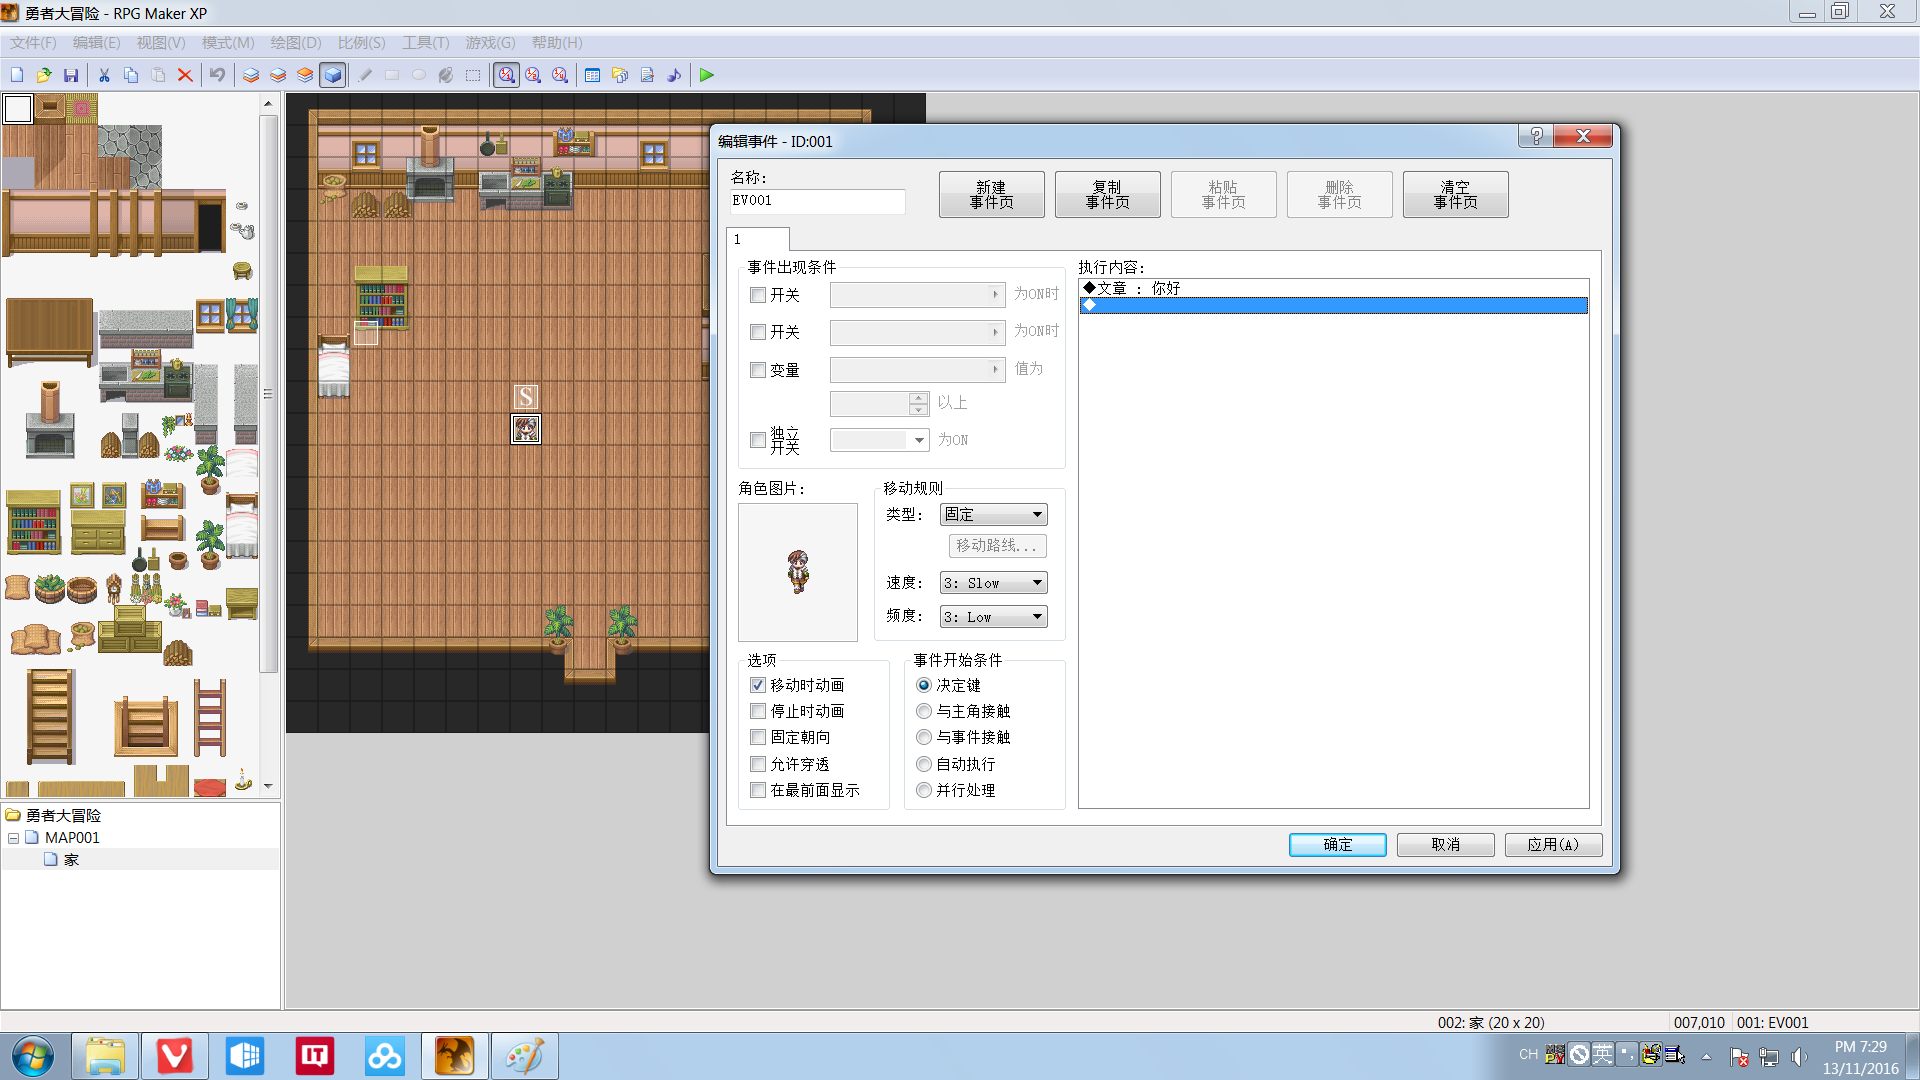
Task: Start playtest with green play icon
Action: 707,75
